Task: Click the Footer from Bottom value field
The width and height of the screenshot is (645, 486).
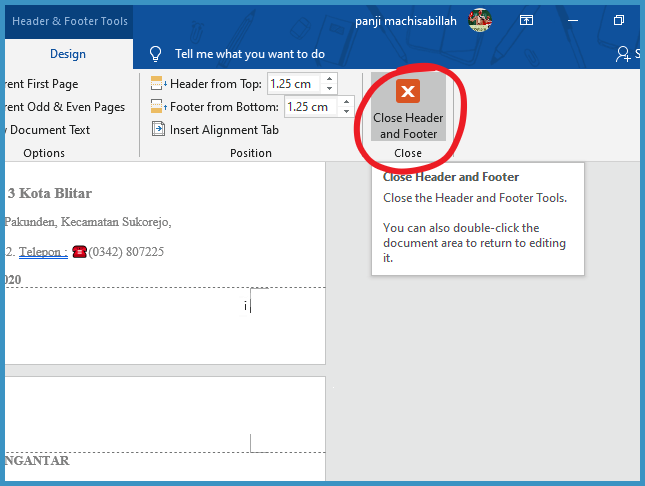Action: coord(311,107)
